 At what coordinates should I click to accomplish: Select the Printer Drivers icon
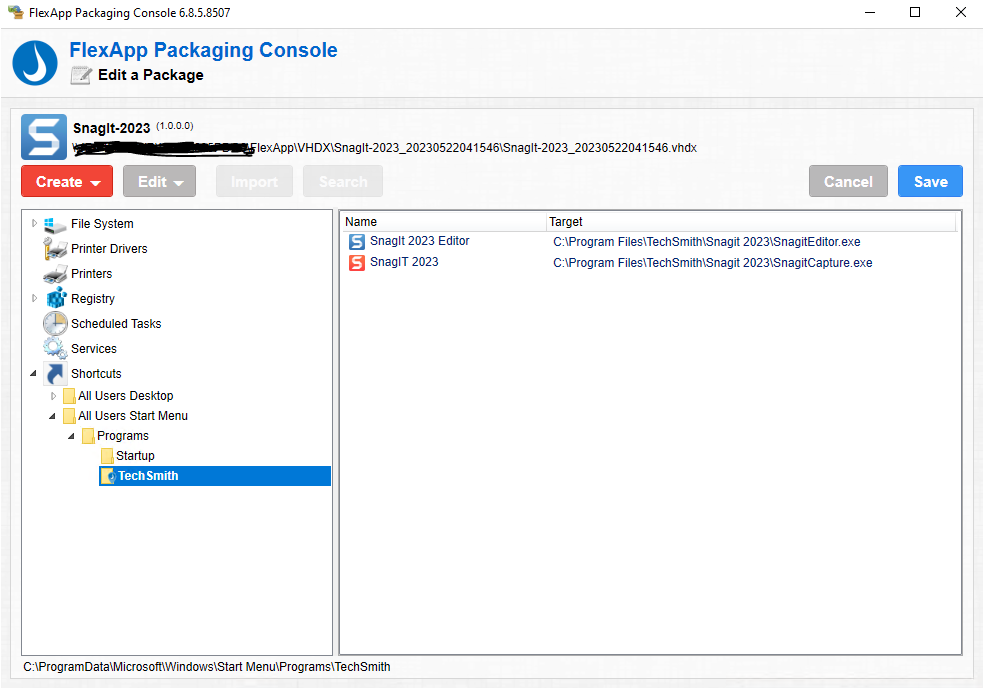[55, 249]
